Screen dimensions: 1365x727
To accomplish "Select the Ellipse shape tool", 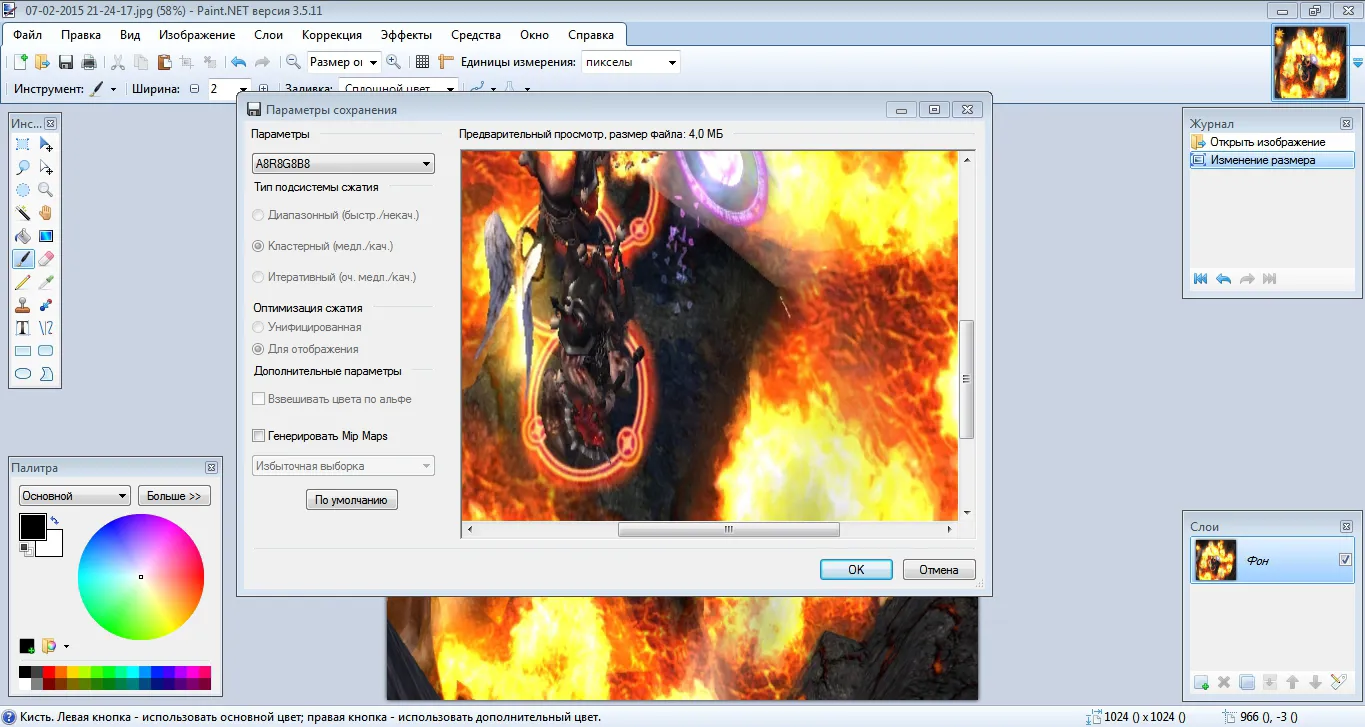I will click(x=22, y=374).
